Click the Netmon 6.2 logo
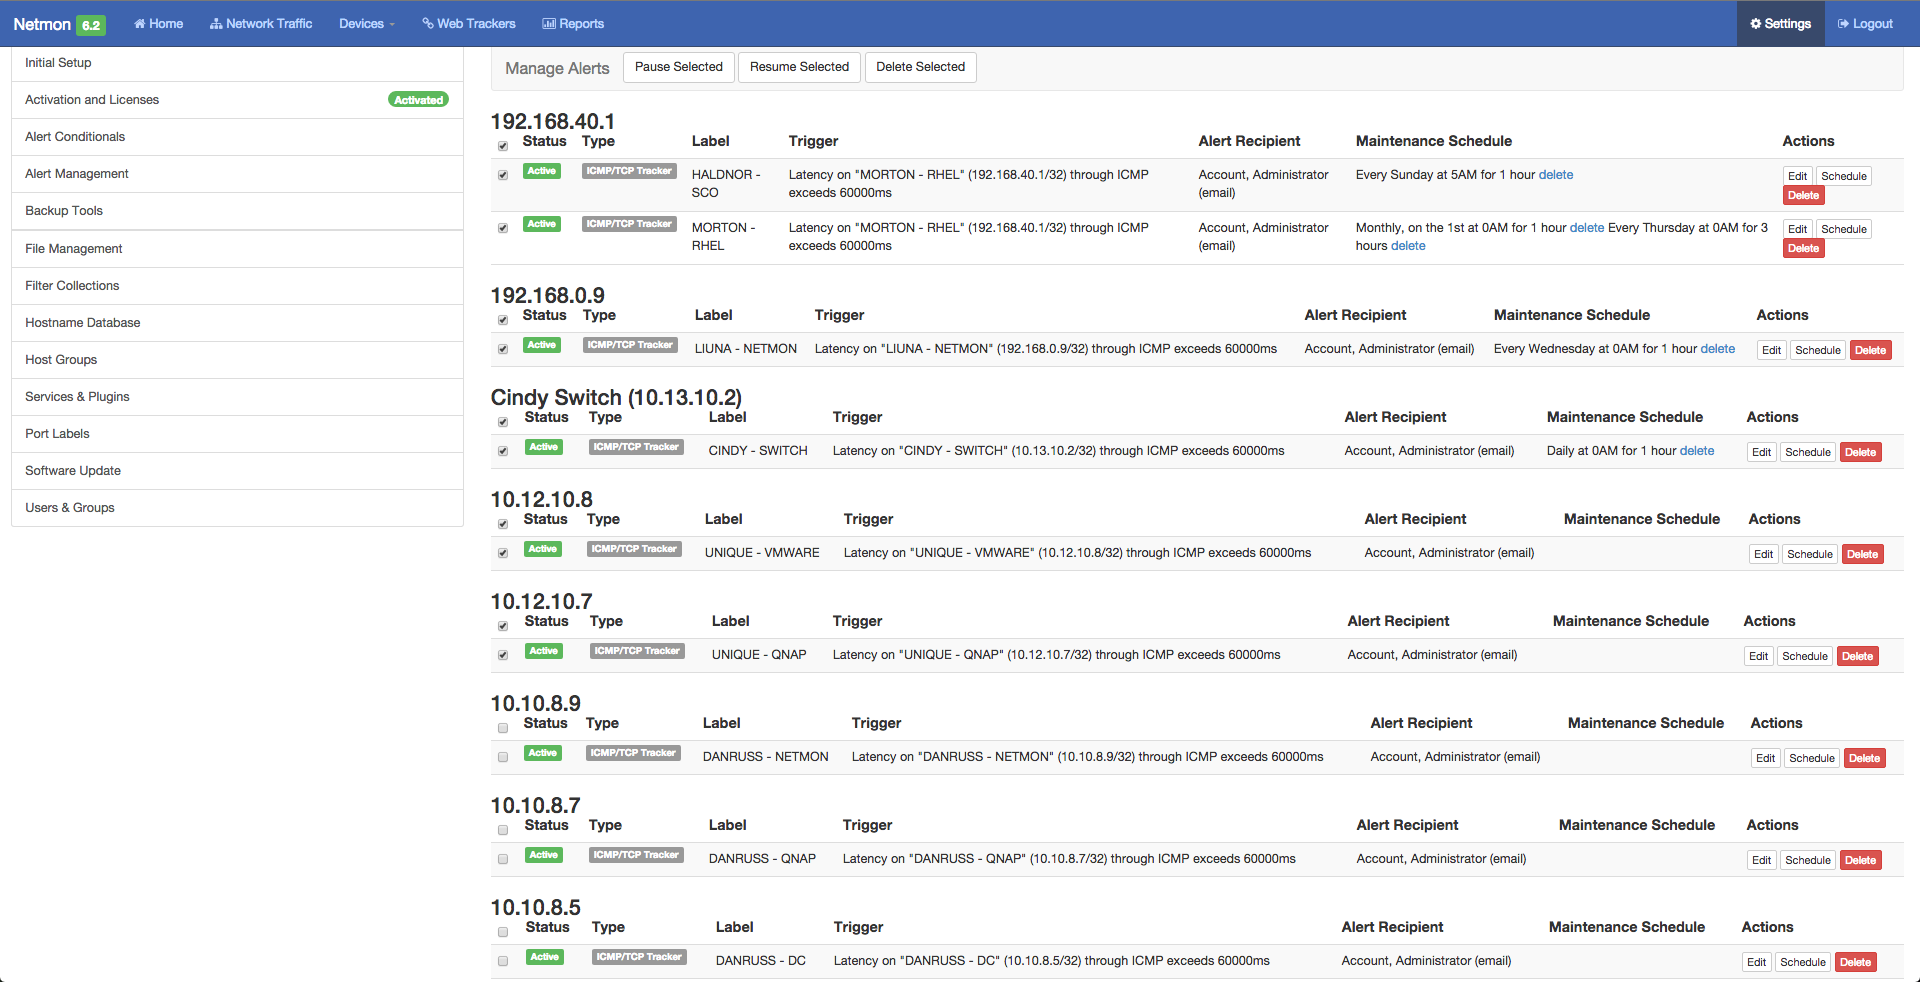1920x982 pixels. point(59,24)
